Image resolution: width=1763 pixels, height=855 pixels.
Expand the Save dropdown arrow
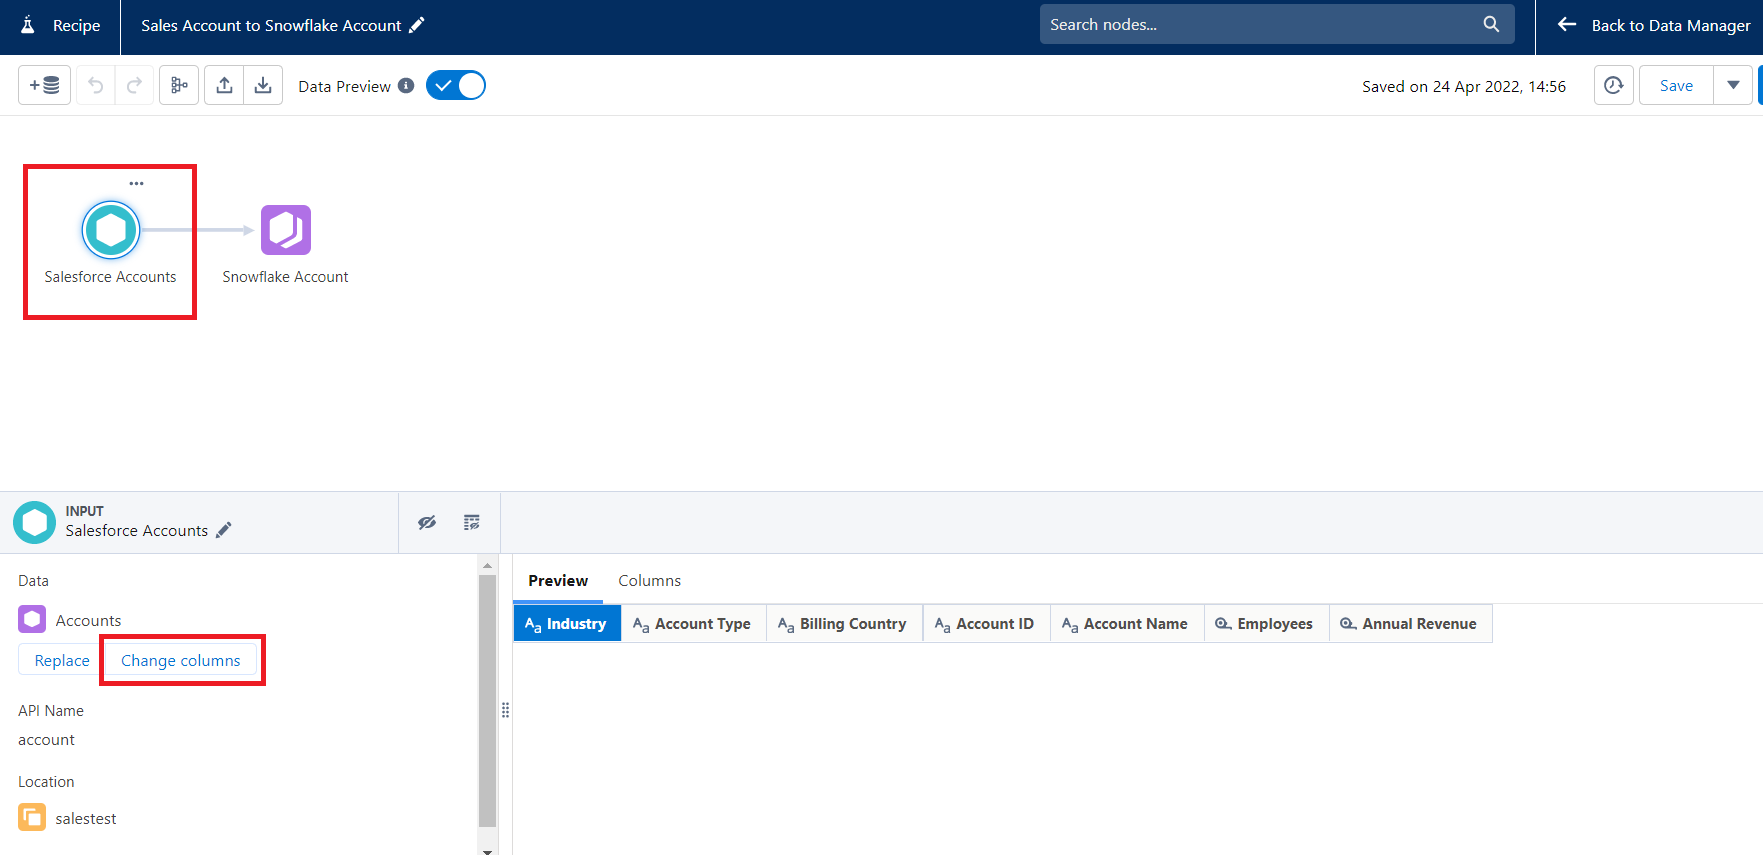[x=1734, y=86]
